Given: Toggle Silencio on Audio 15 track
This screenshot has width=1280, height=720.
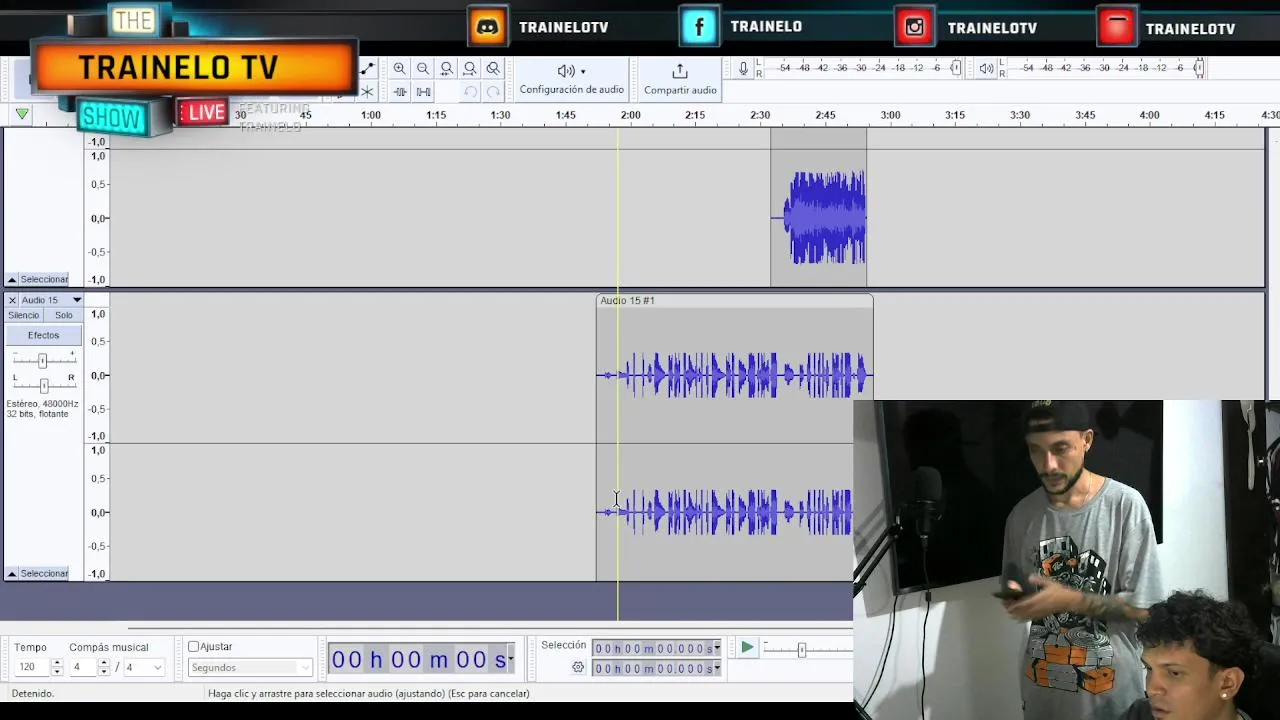Looking at the screenshot, I should click(x=24, y=315).
